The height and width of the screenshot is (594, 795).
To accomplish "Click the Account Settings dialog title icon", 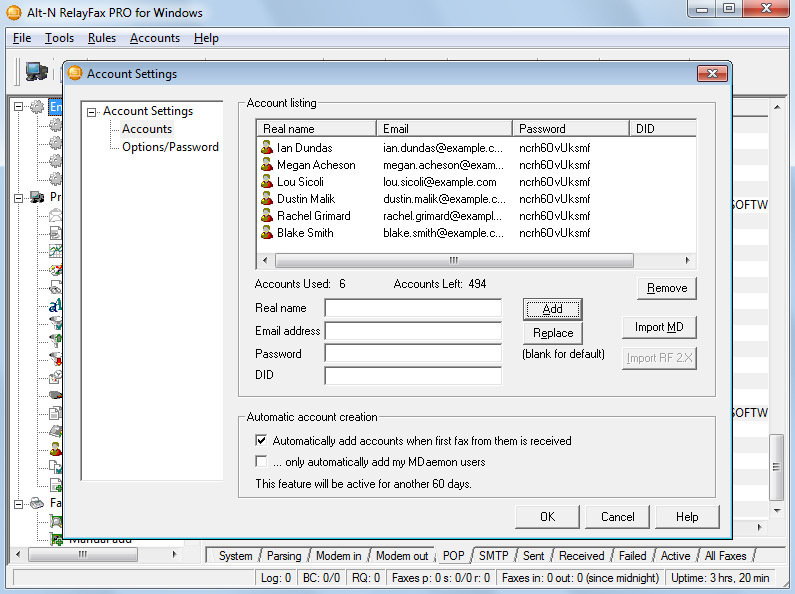I will point(75,73).
